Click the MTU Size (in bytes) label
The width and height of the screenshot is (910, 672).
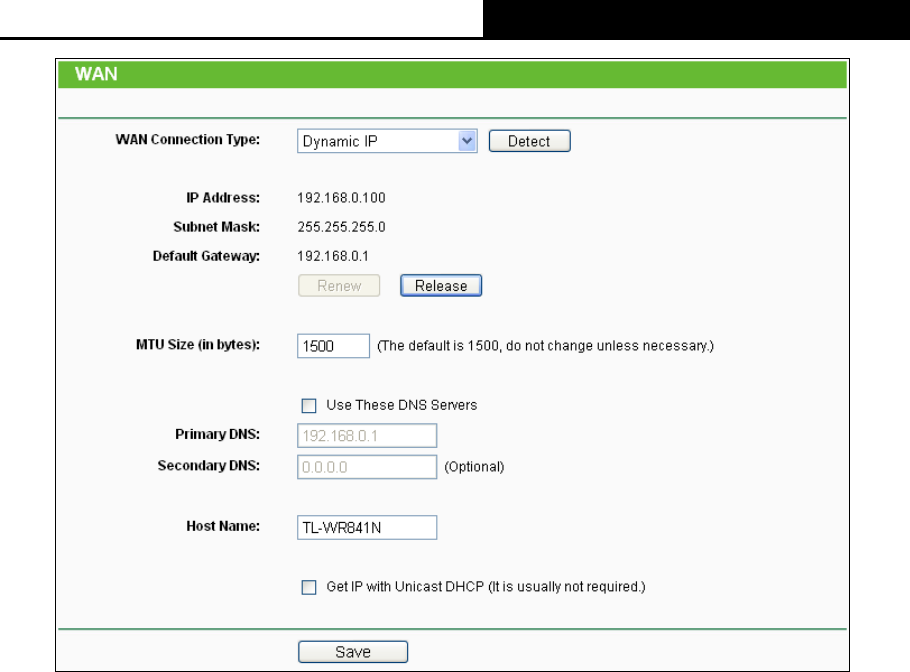tap(198, 345)
